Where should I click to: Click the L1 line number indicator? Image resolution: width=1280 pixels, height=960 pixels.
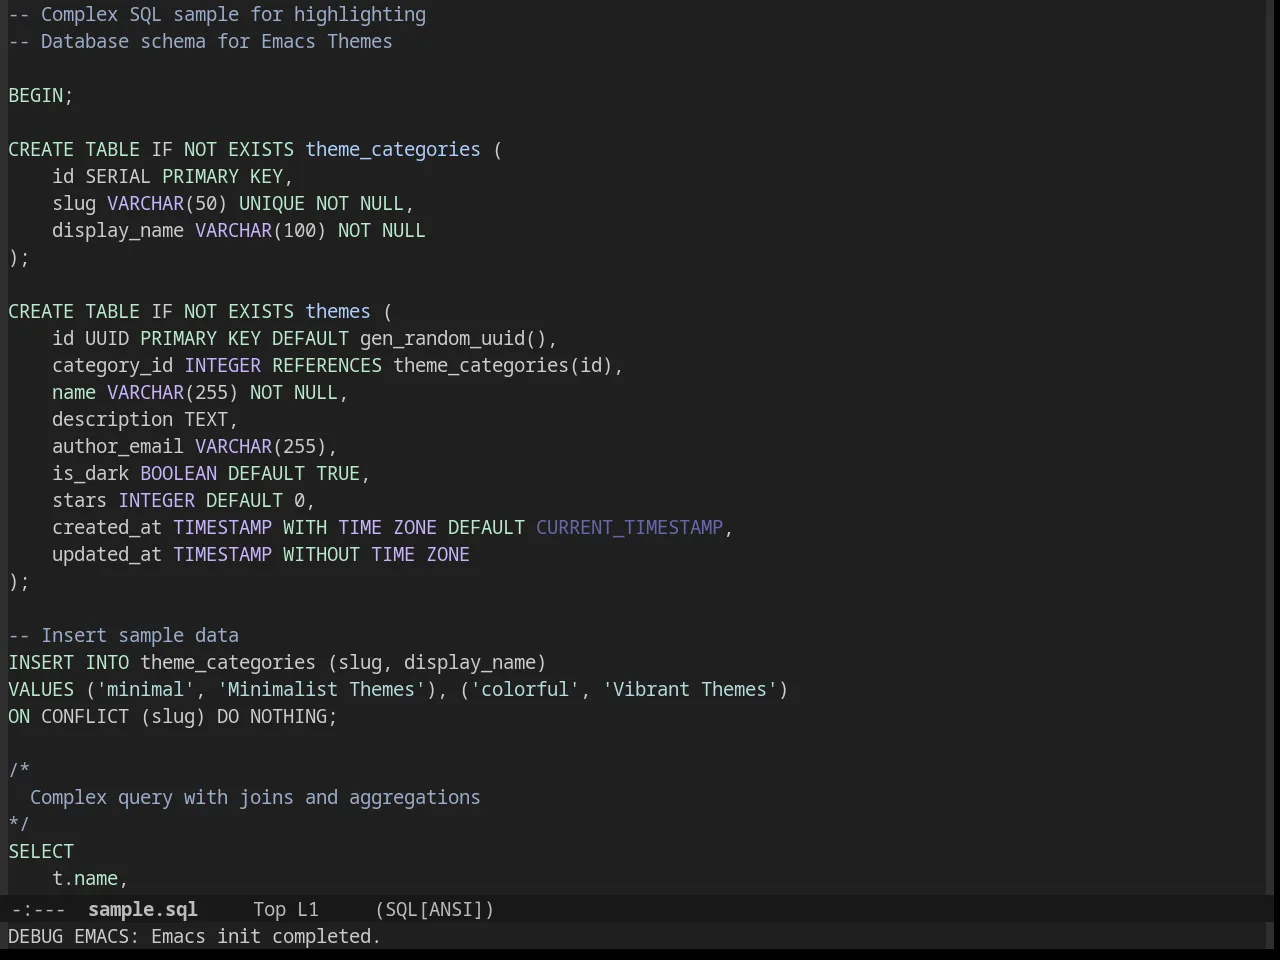click(308, 909)
